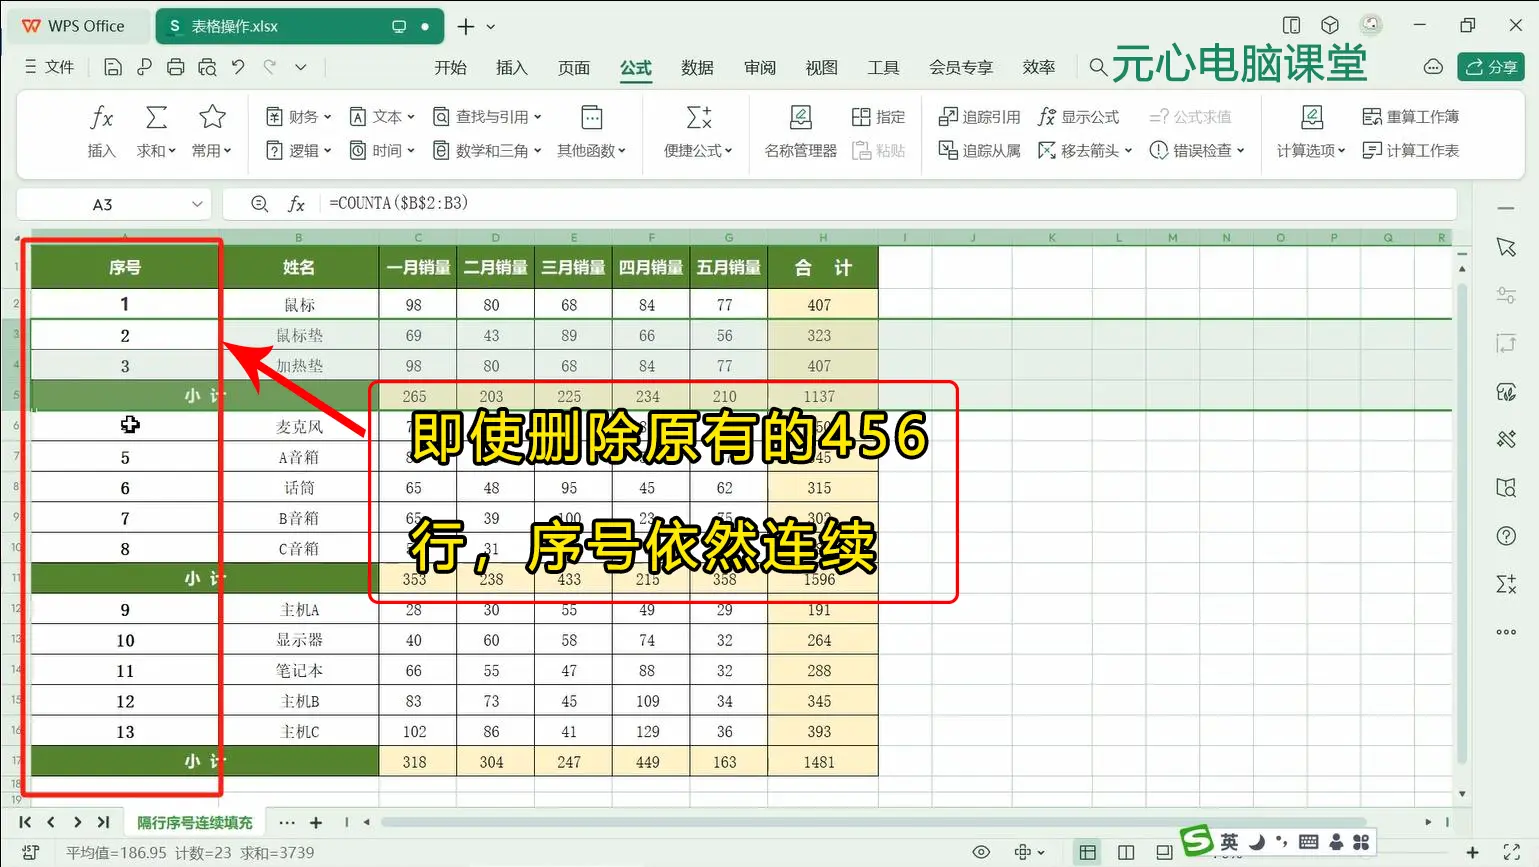The height and width of the screenshot is (867, 1539).
Task: Click the save icon in quick toolbar
Action: 113,67
